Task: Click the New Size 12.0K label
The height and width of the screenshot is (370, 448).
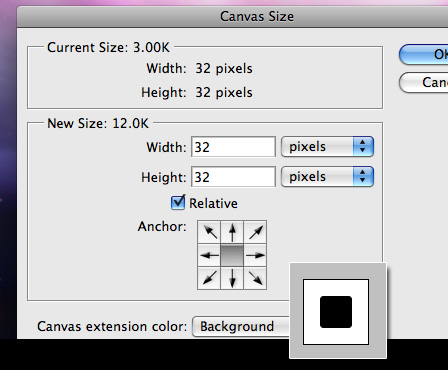Action: coord(98,123)
